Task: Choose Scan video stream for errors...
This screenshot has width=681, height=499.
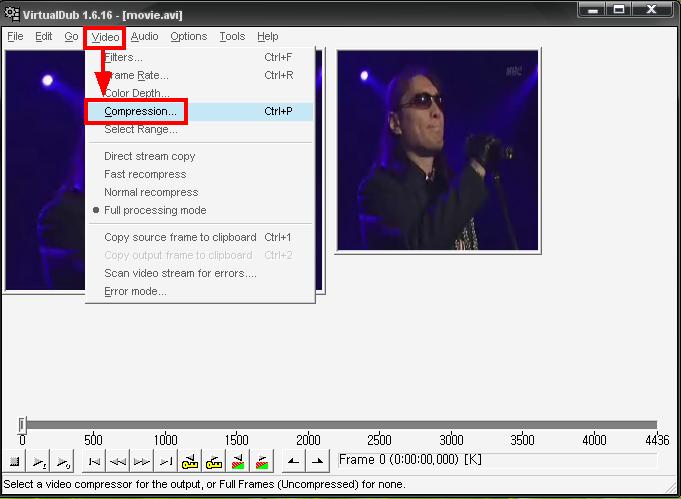Action: coord(200,274)
